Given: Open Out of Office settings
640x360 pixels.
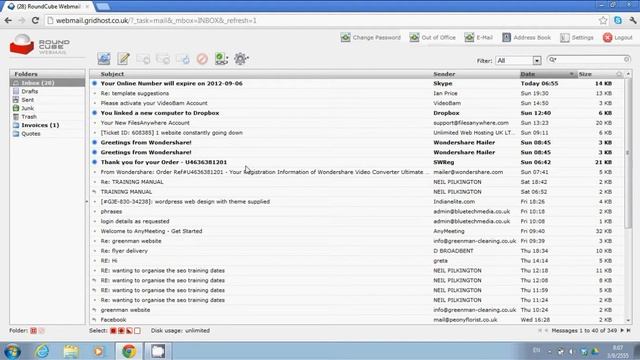Looking at the screenshot, I should 433,38.
